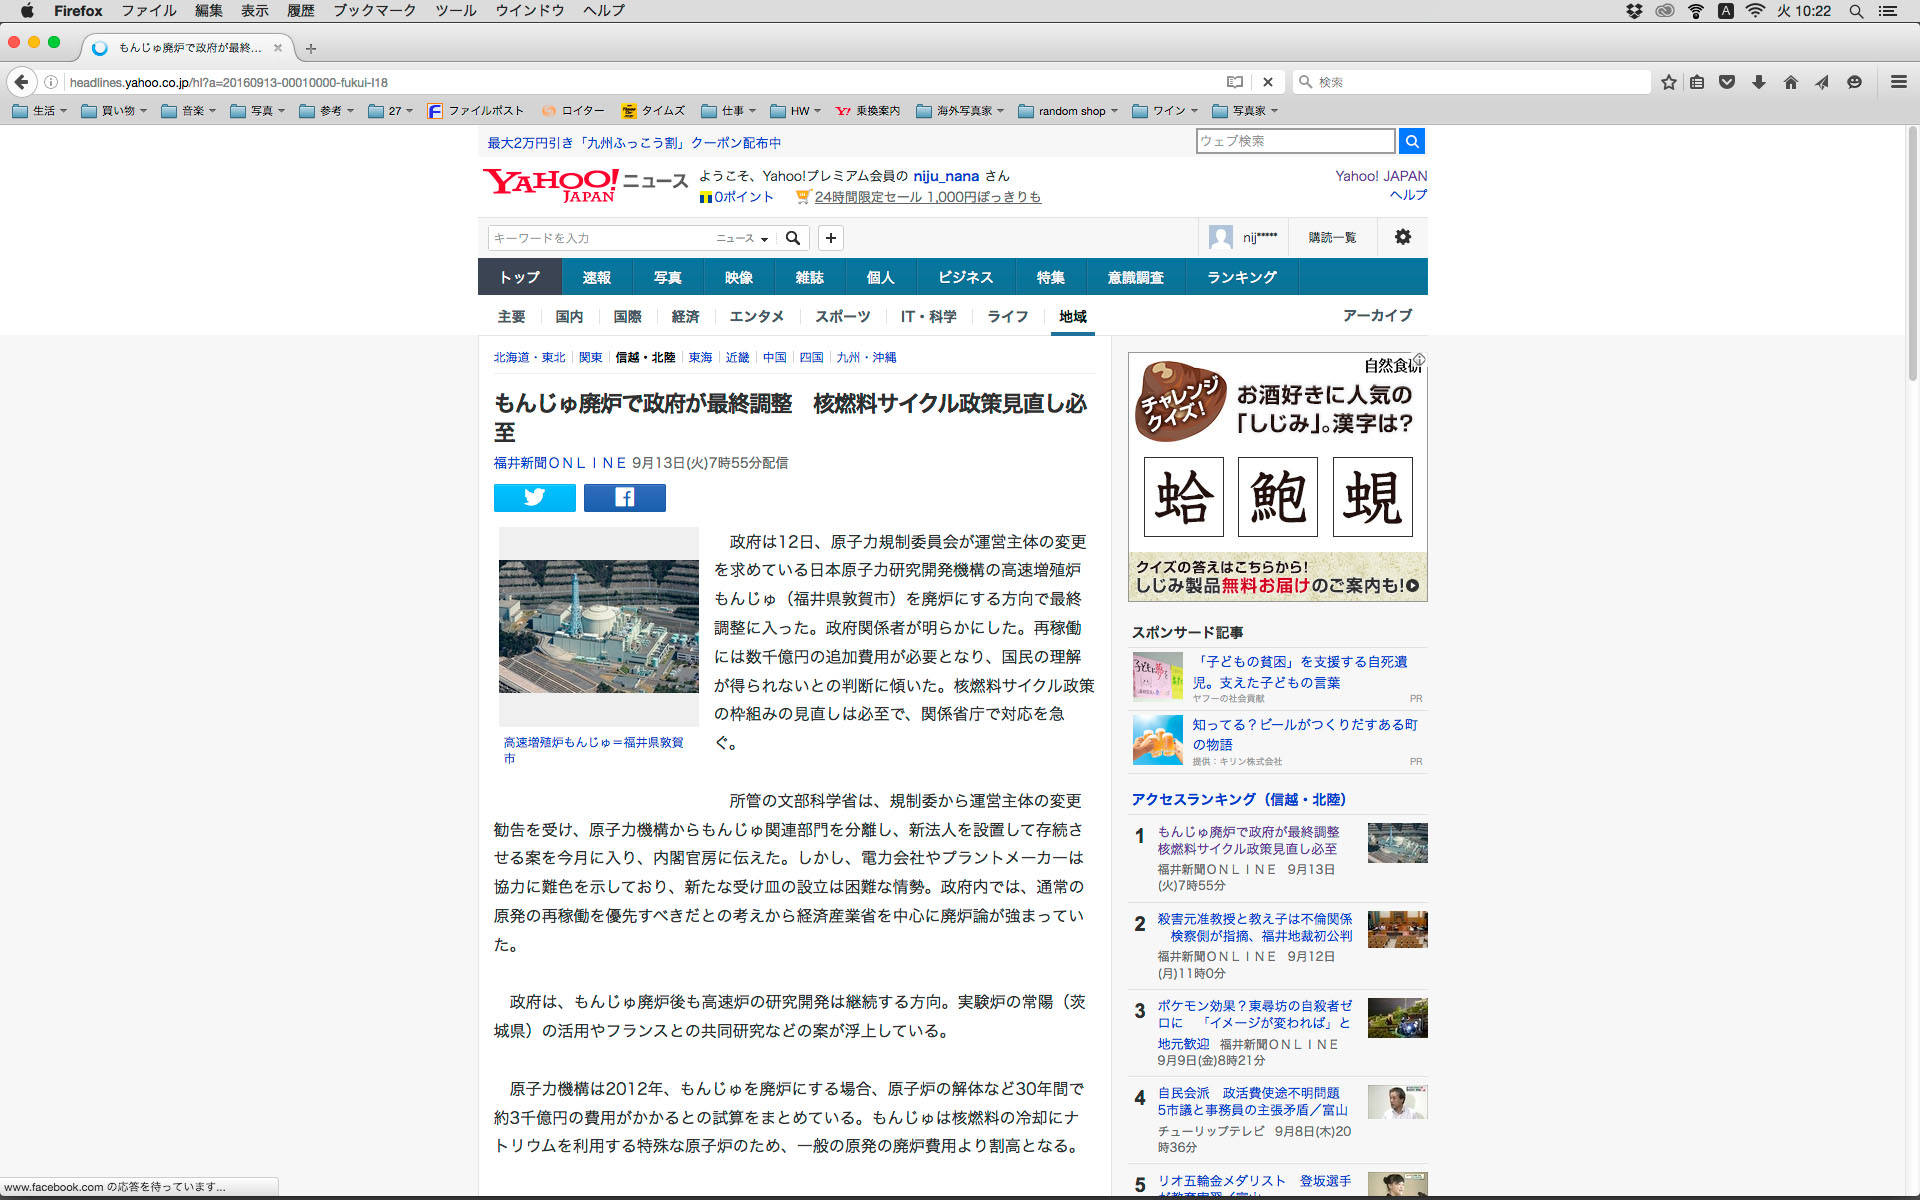The image size is (1920, 1200).
Task: Expand the 生活 bookmarks folder
Action: 40,111
